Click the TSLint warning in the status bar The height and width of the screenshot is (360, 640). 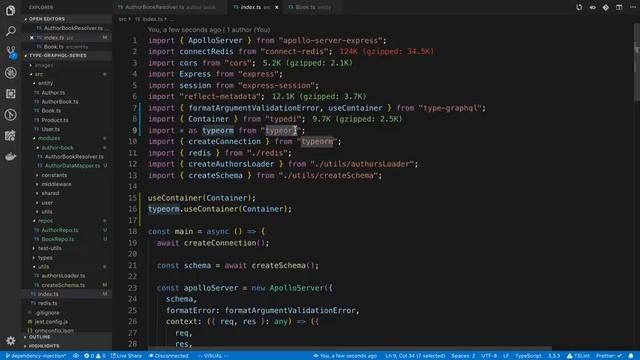(578, 356)
